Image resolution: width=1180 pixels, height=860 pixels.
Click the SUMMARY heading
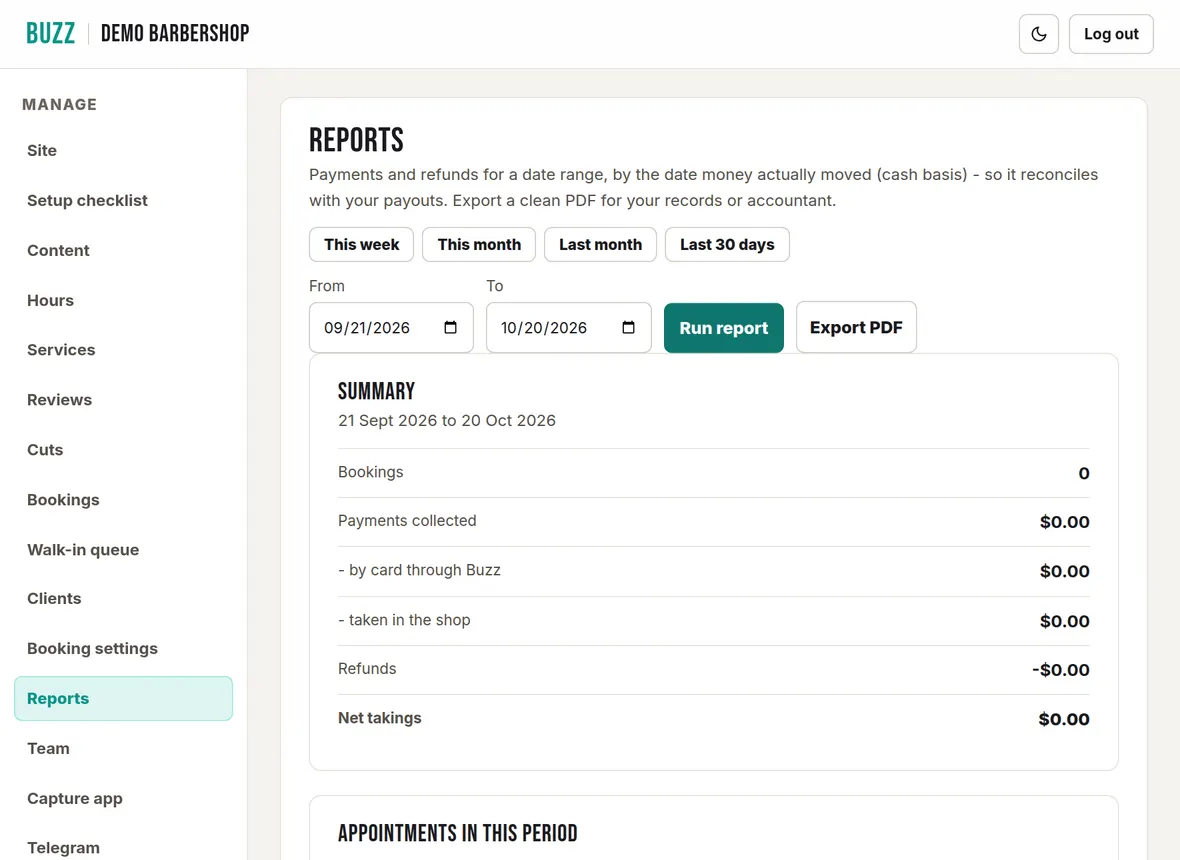[376, 391]
